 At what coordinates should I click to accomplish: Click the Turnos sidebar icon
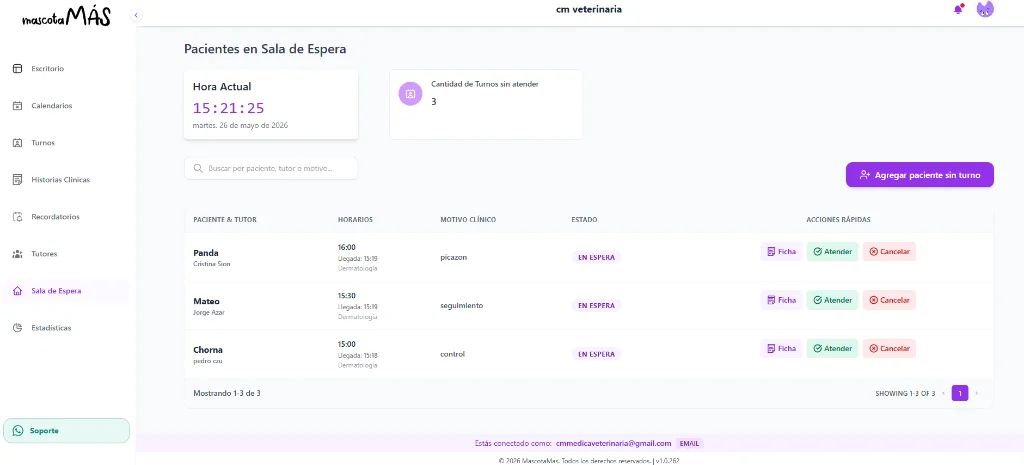point(18,142)
